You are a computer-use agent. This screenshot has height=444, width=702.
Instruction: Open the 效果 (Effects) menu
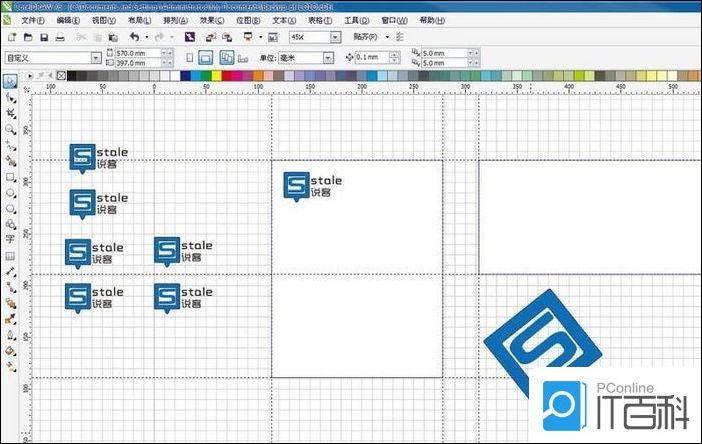coord(212,21)
